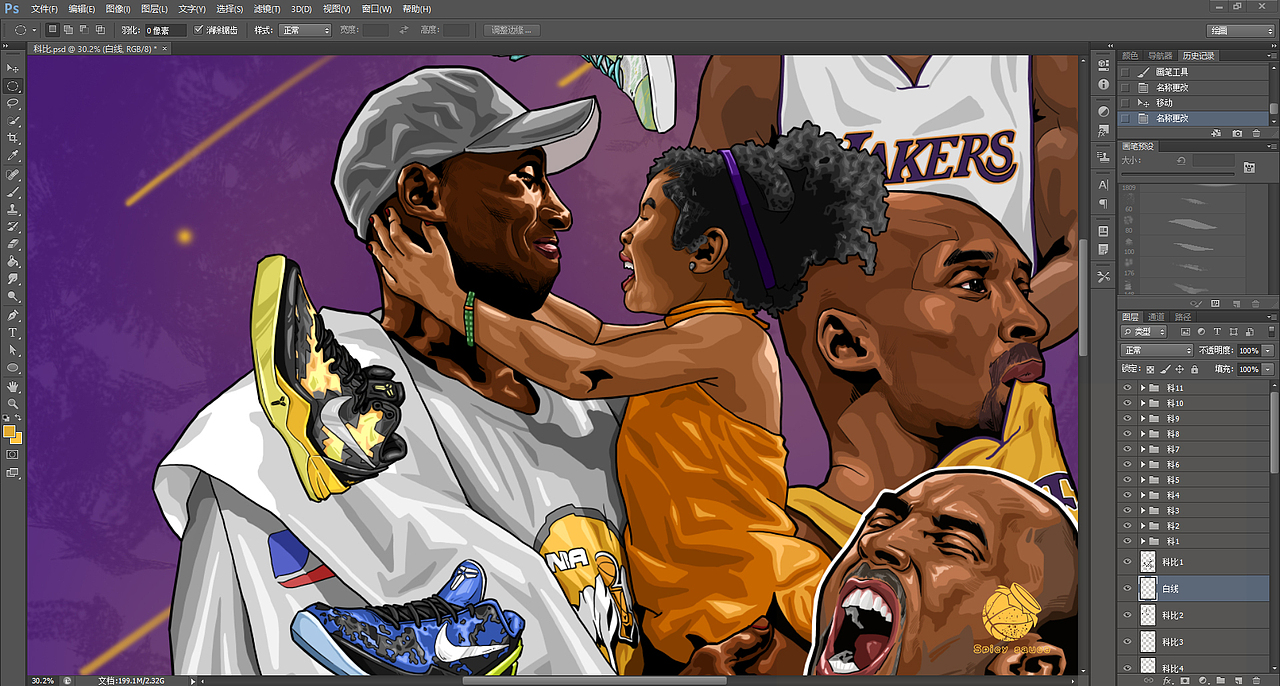Open the 图层(L) menu
This screenshot has width=1280, height=686.
[x=155, y=9]
